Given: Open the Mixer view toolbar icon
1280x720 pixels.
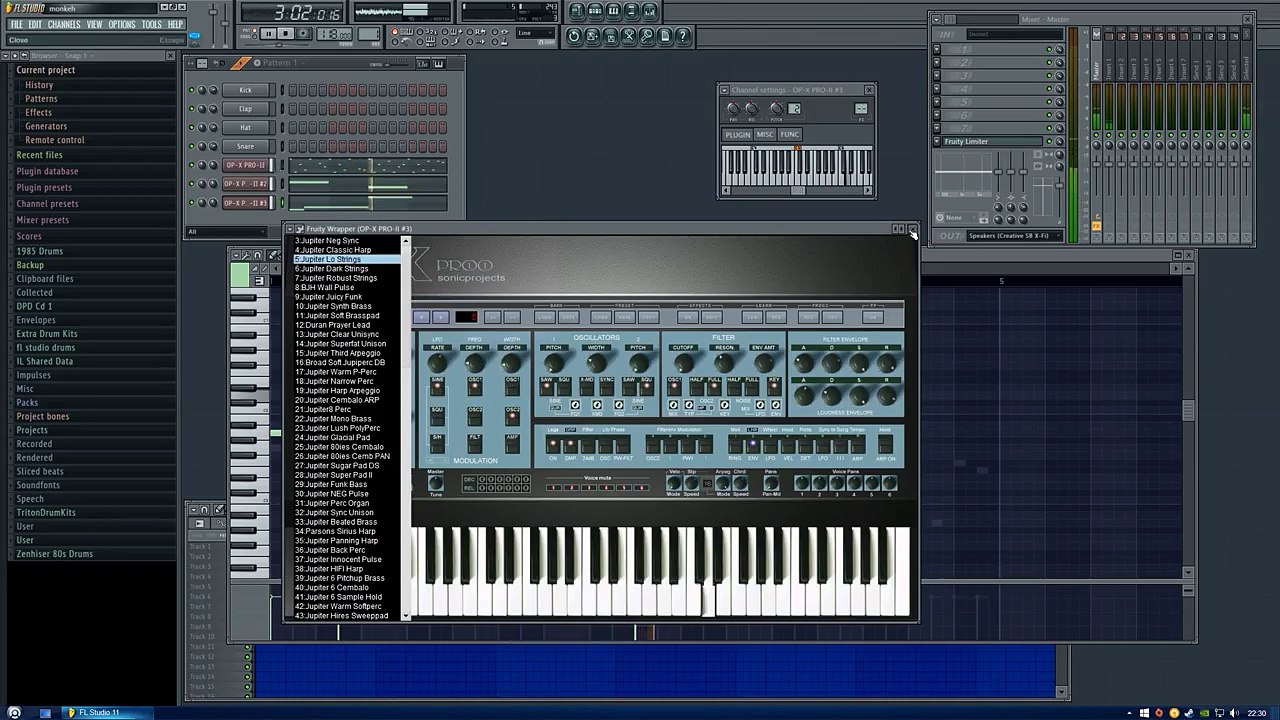Looking at the screenshot, I should pyautogui.click(x=649, y=11).
